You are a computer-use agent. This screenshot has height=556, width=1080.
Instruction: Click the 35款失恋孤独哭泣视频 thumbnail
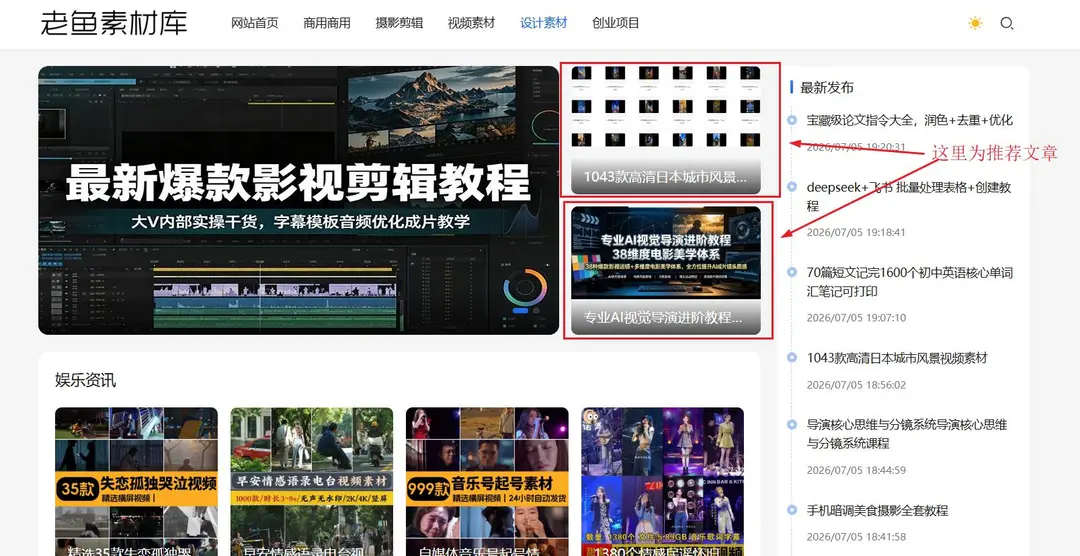tap(136, 482)
